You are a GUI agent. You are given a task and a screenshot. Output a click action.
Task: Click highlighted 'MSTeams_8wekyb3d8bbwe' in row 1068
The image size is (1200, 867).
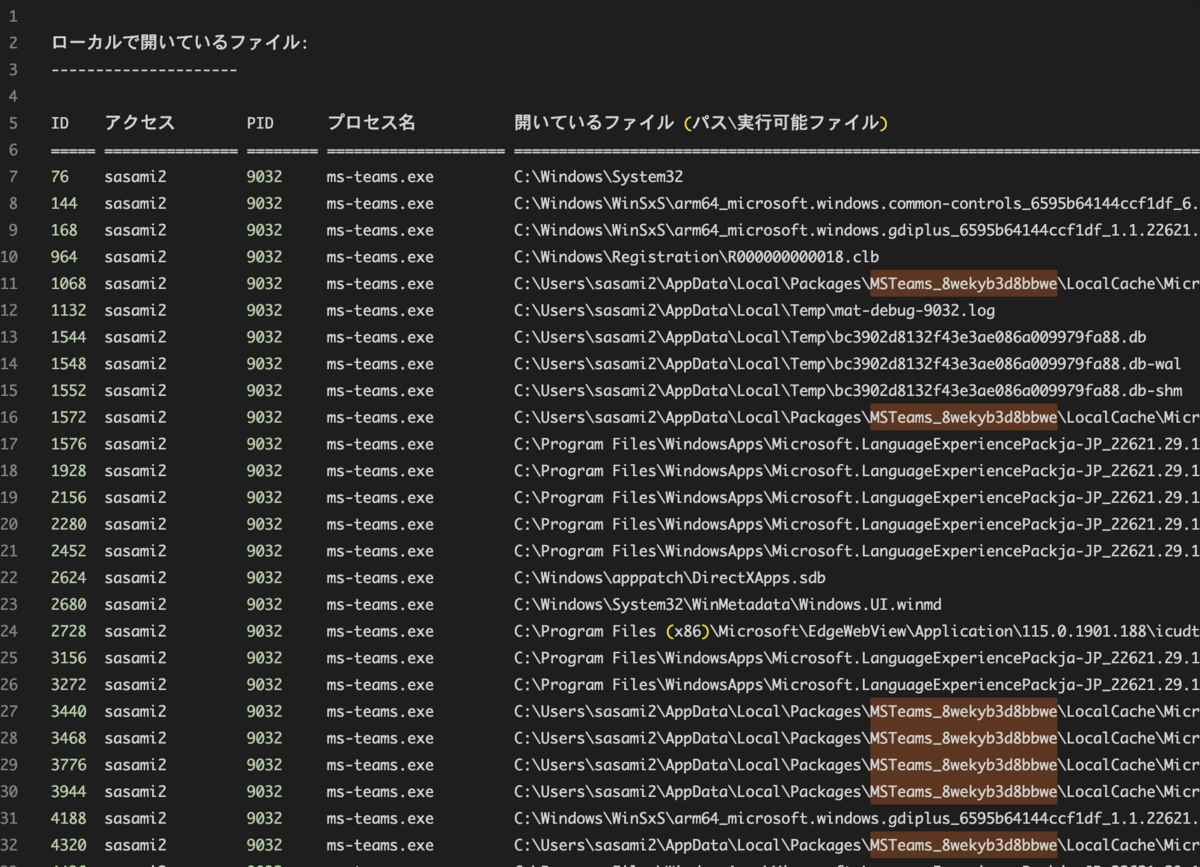[x=963, y=284]
